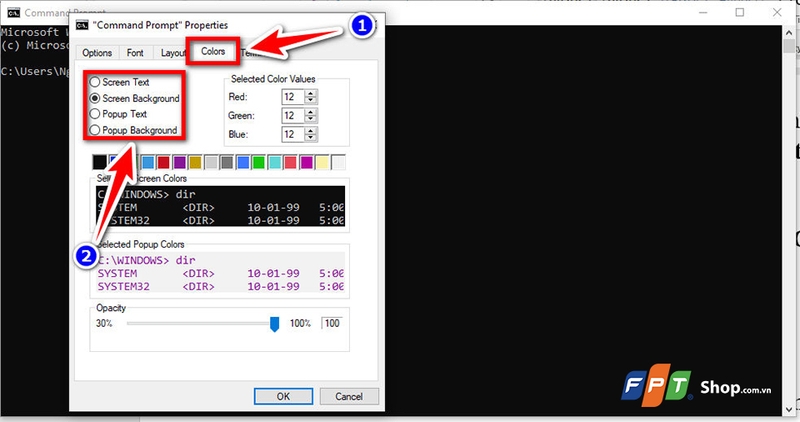Go to the Colors tab
The height and width of the screenshot is (422, 800).
tap(213, 52)
